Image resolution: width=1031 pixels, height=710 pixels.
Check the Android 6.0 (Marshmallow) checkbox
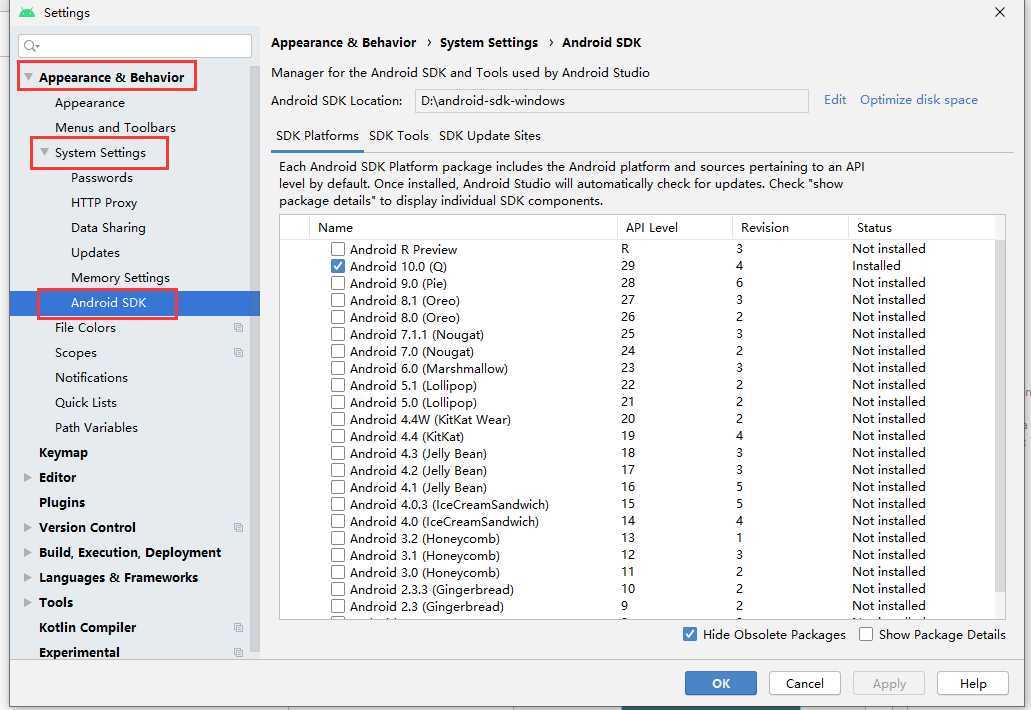click(338, 368)
